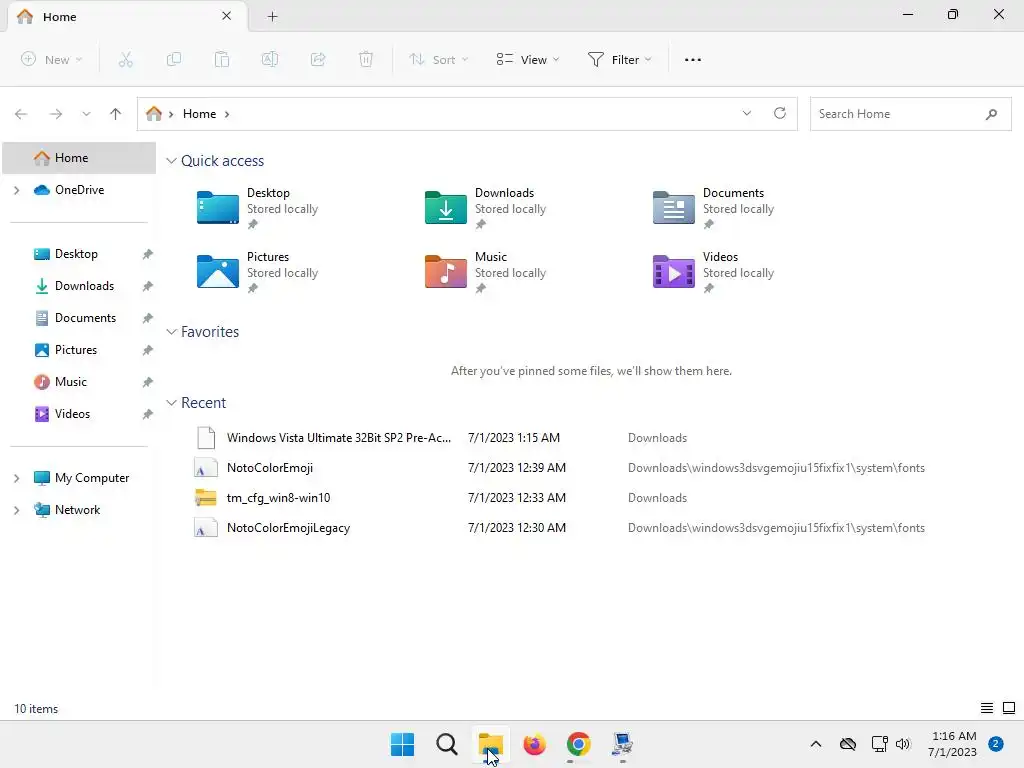Open the Sort dropdown

pyautogui.click(x=439, y=59)
